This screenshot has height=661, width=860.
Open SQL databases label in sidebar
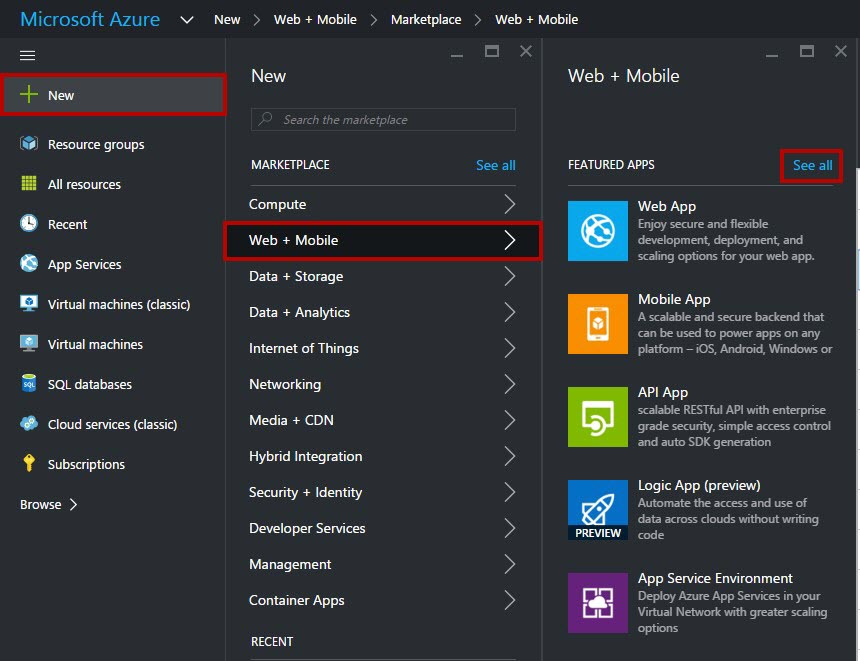pos(89,384)
